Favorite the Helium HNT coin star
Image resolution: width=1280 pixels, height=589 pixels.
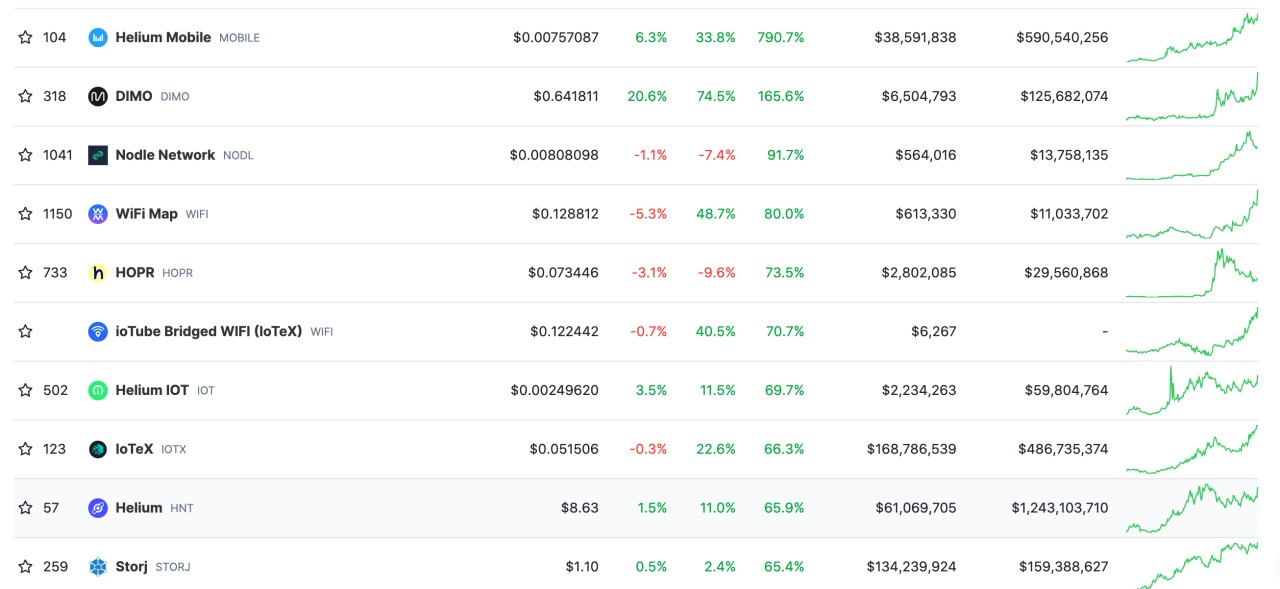[x=25, y=508]
